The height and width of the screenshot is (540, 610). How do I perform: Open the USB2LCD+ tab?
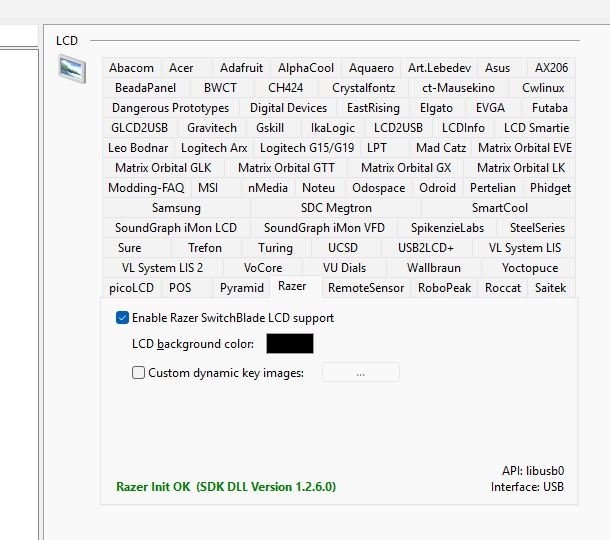(x=426, y=248)
